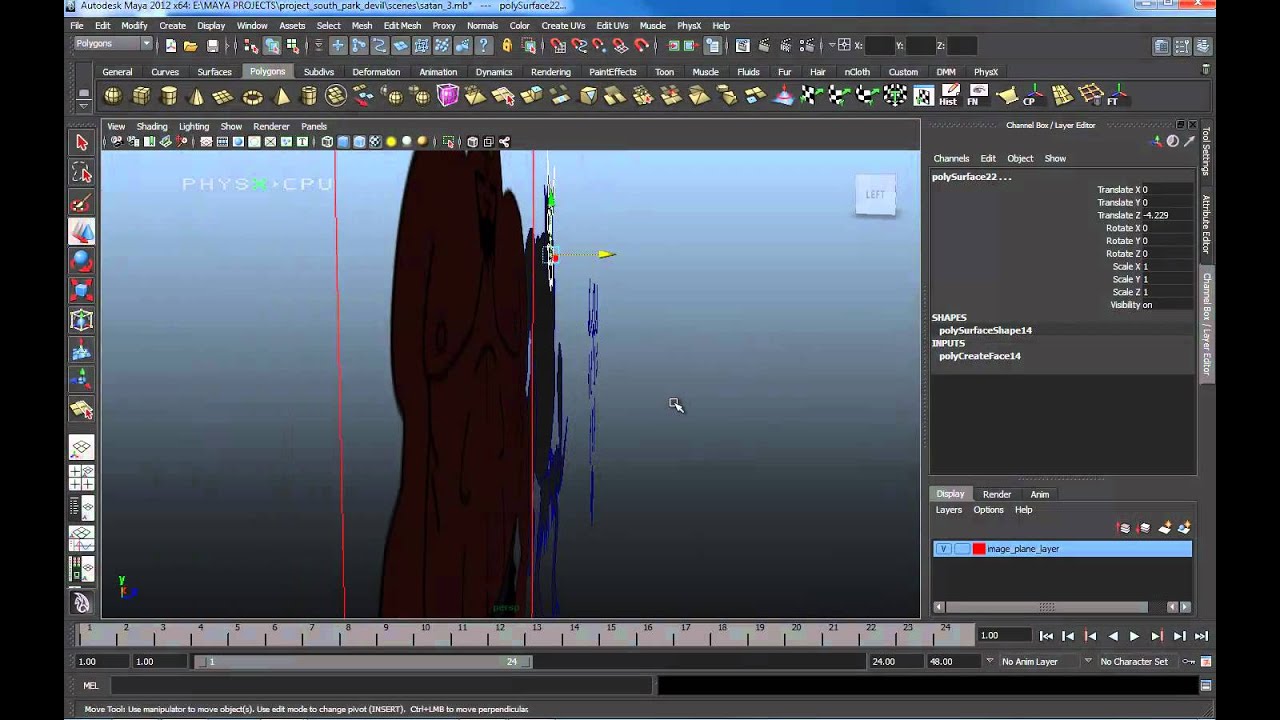Toggle textured display checker icon in viewport toolbar
Image resolution: width=1280 pixels, height=720 pixels.
pos(375,142)
